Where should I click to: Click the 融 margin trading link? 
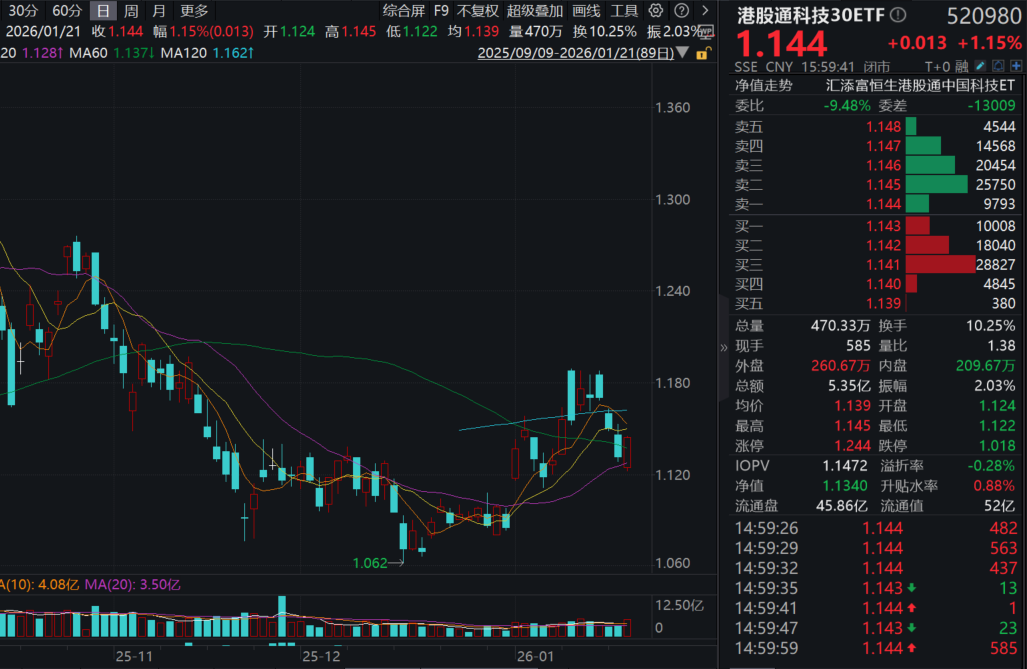pyautogui.click(x=962, y=65)
